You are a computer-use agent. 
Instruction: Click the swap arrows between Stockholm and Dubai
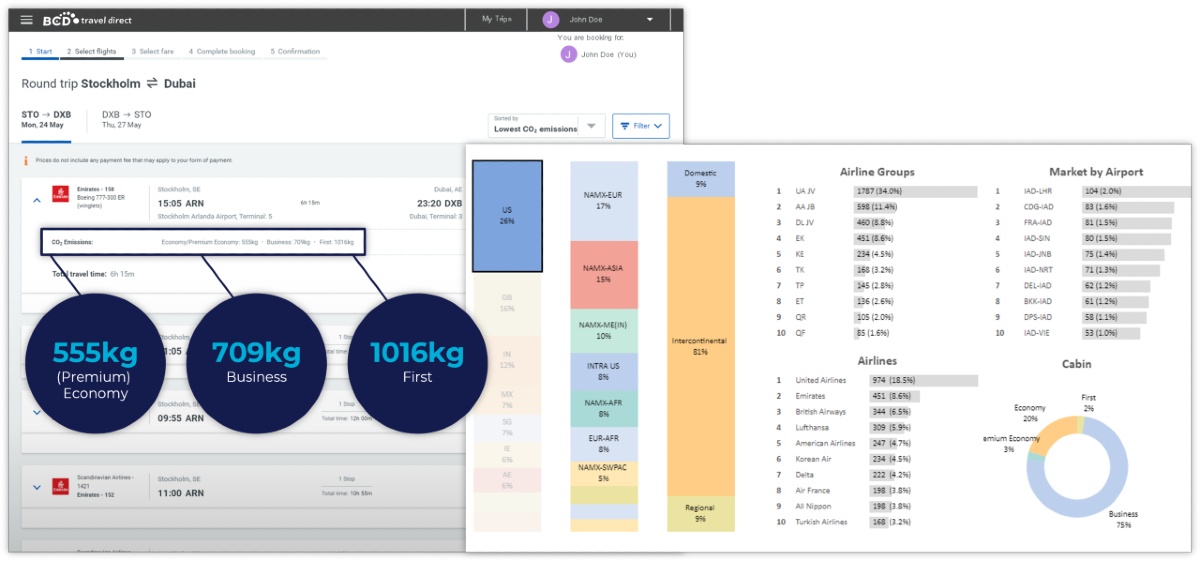[x=152, y=84]
